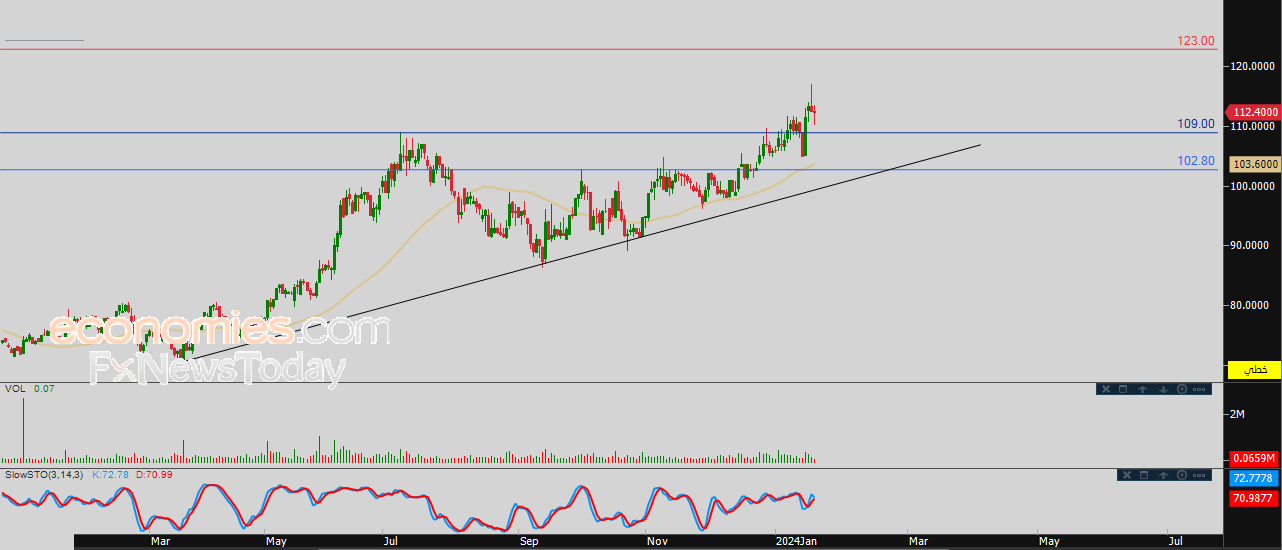Click the 72.7778 blue stochastic tag
The image size is (1282, 550).
(x=1254, y=479)
